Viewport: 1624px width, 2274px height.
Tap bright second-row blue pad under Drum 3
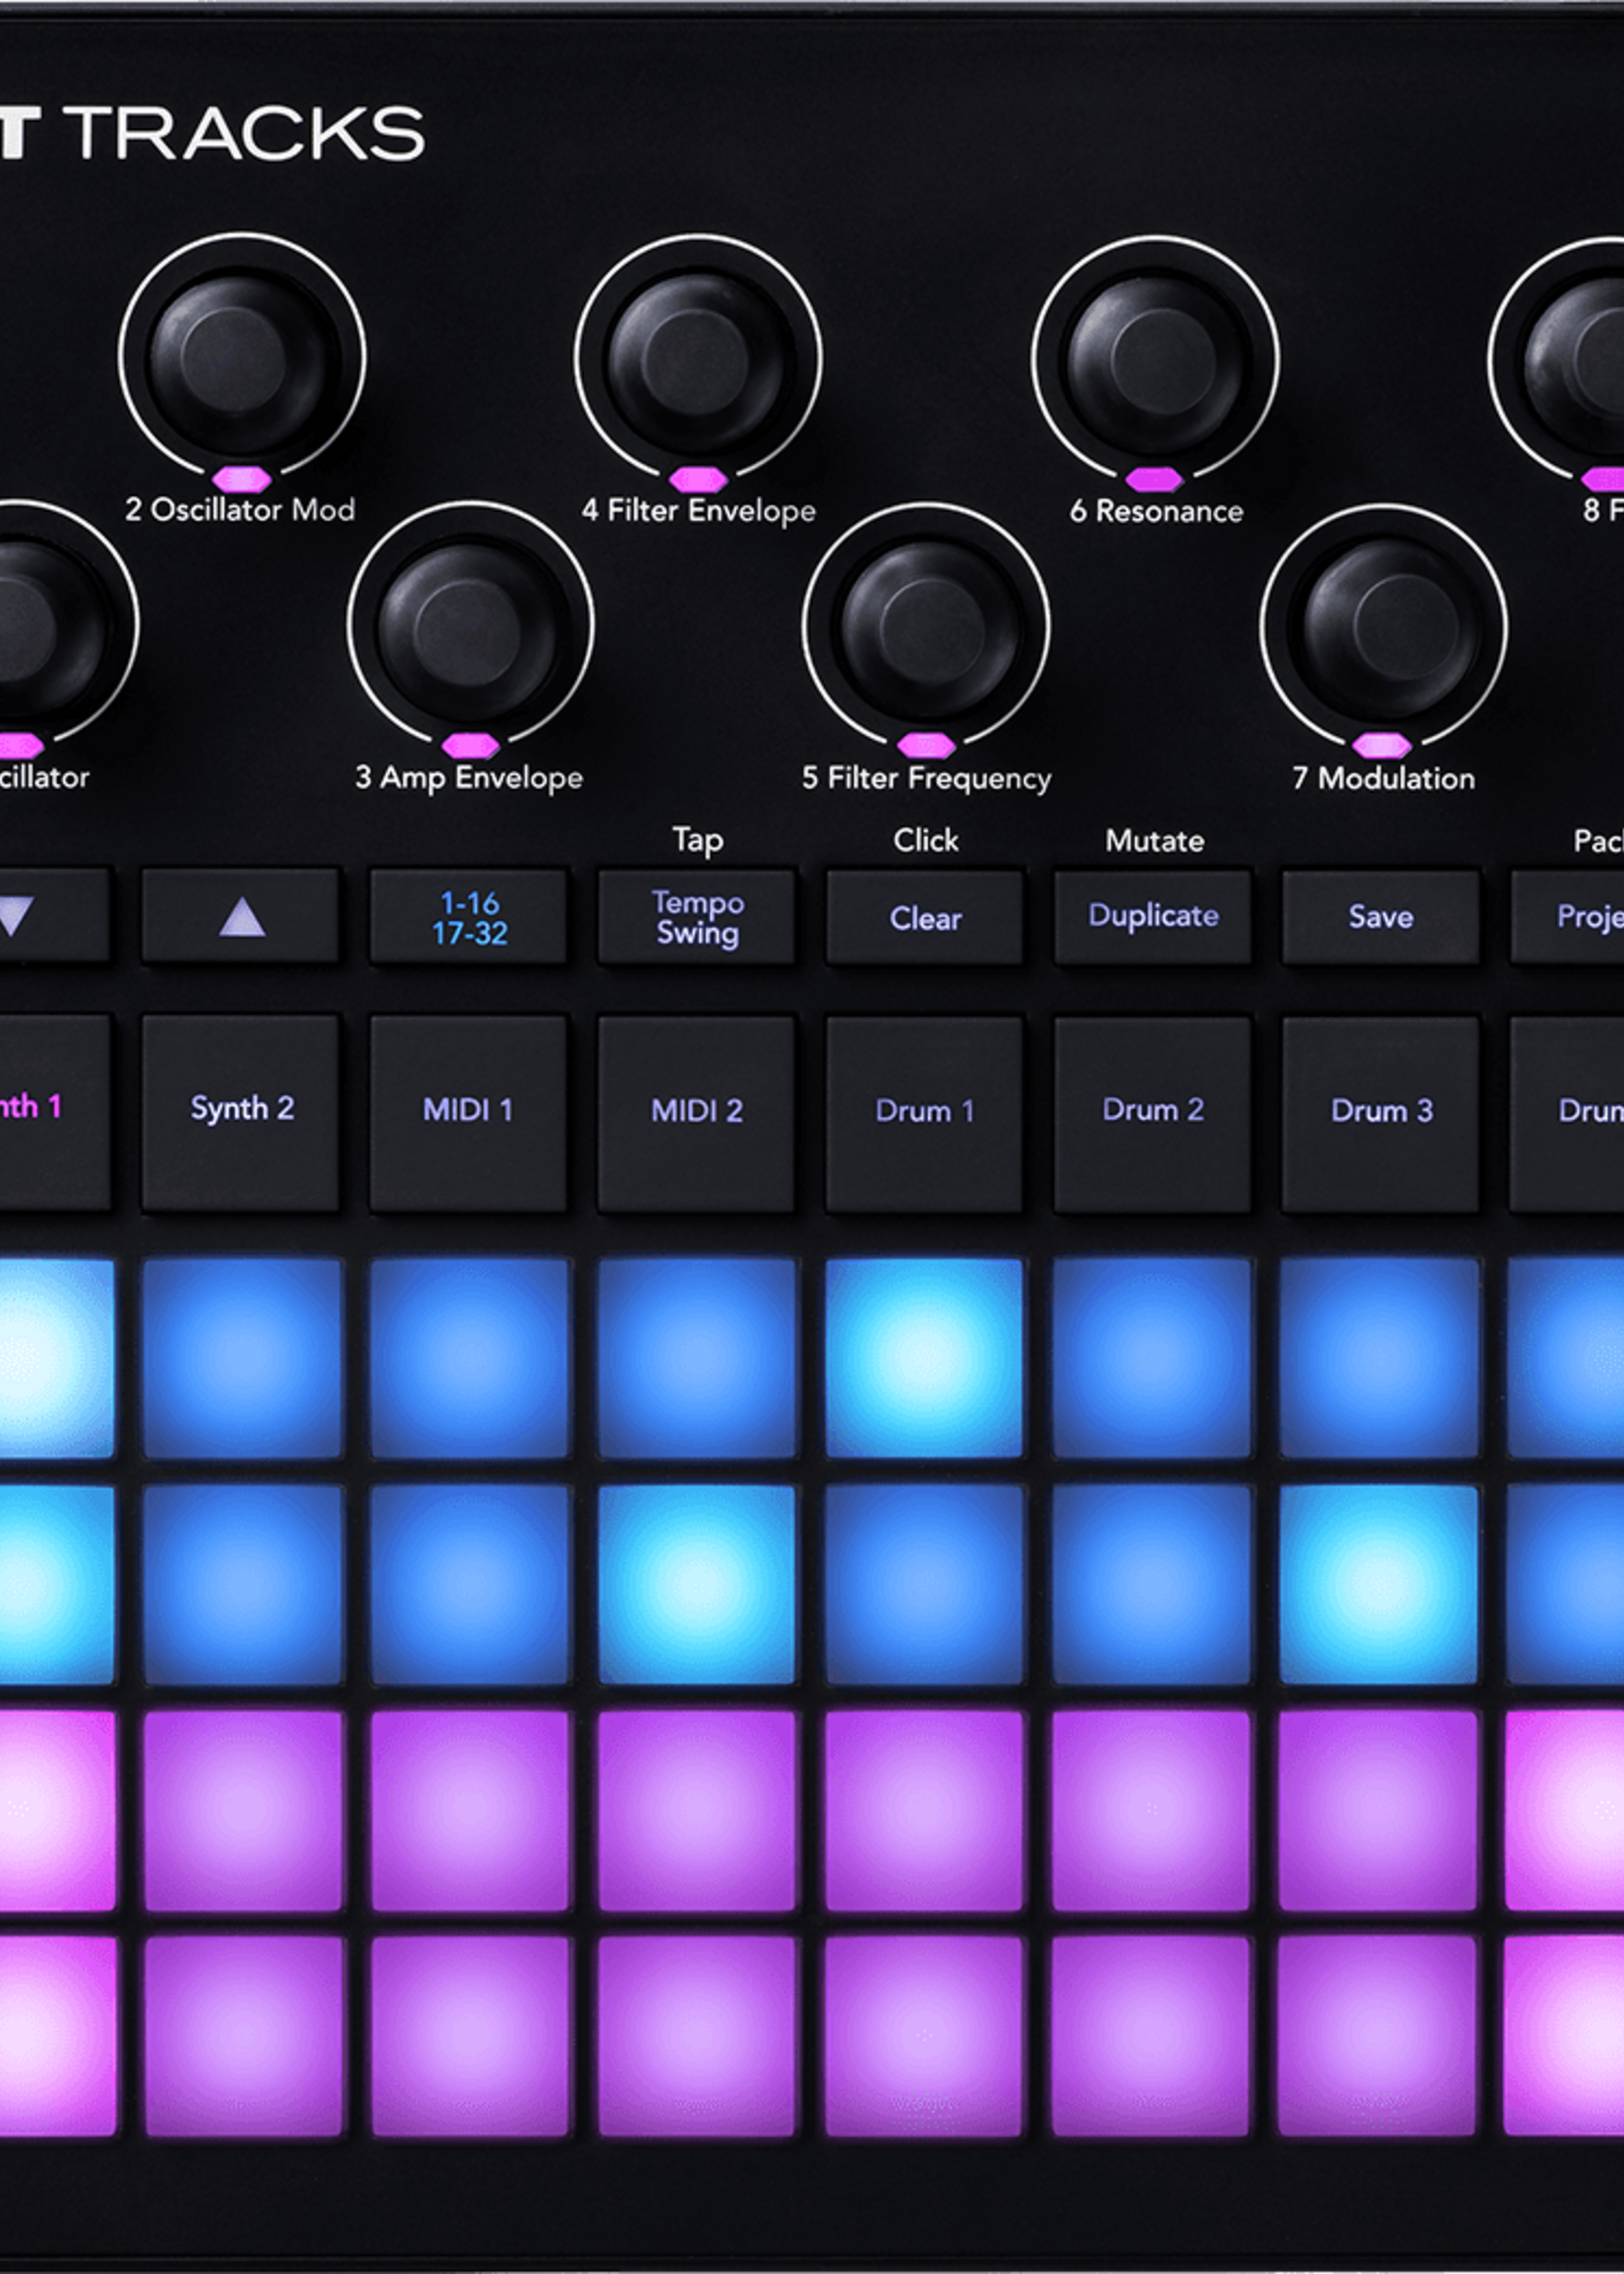pyautogui.click(x=1379, y=1585)
